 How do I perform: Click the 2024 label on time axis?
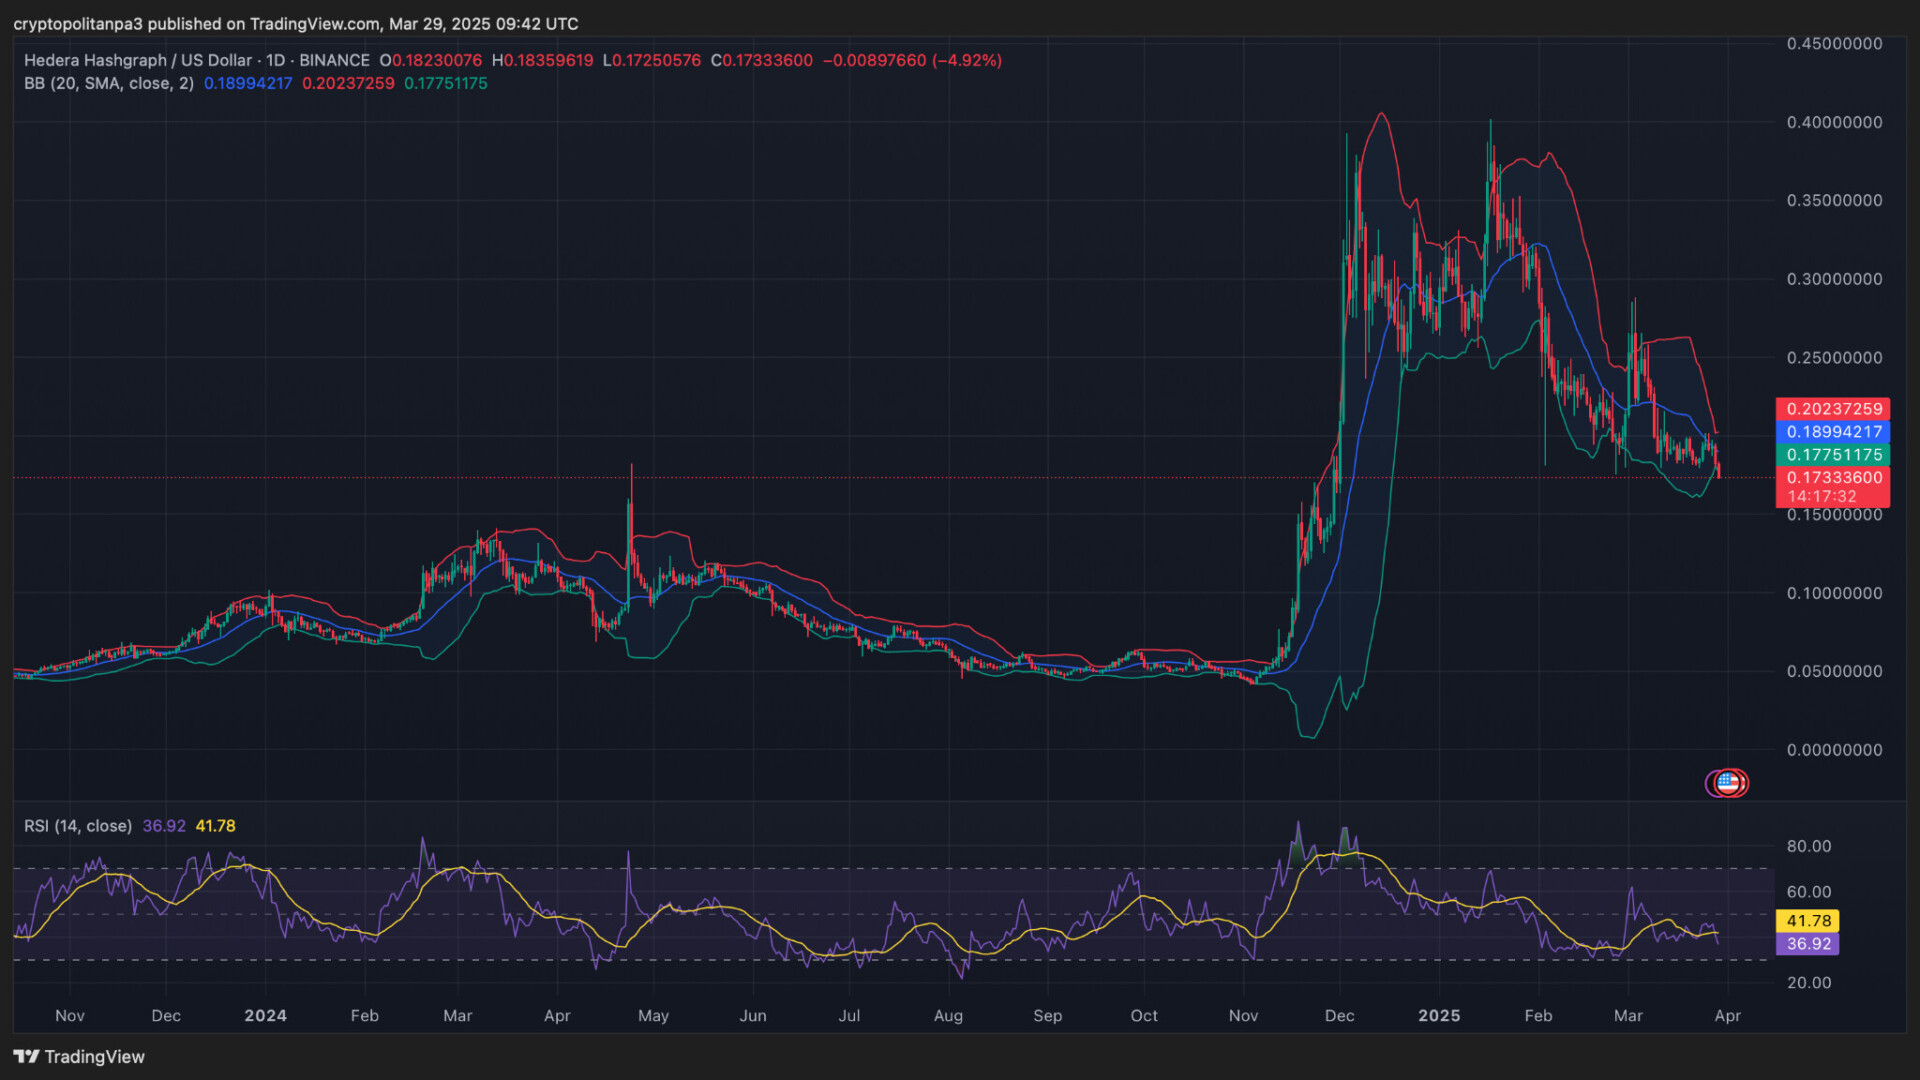click(x=266, y=1015)
